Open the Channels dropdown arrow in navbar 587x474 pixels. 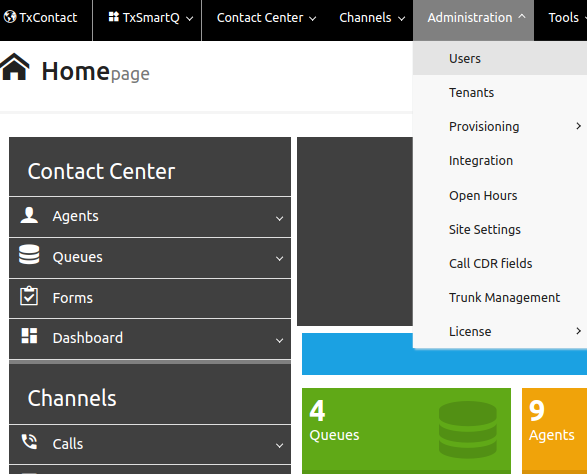pyautogui.click(x=401, y=18)
